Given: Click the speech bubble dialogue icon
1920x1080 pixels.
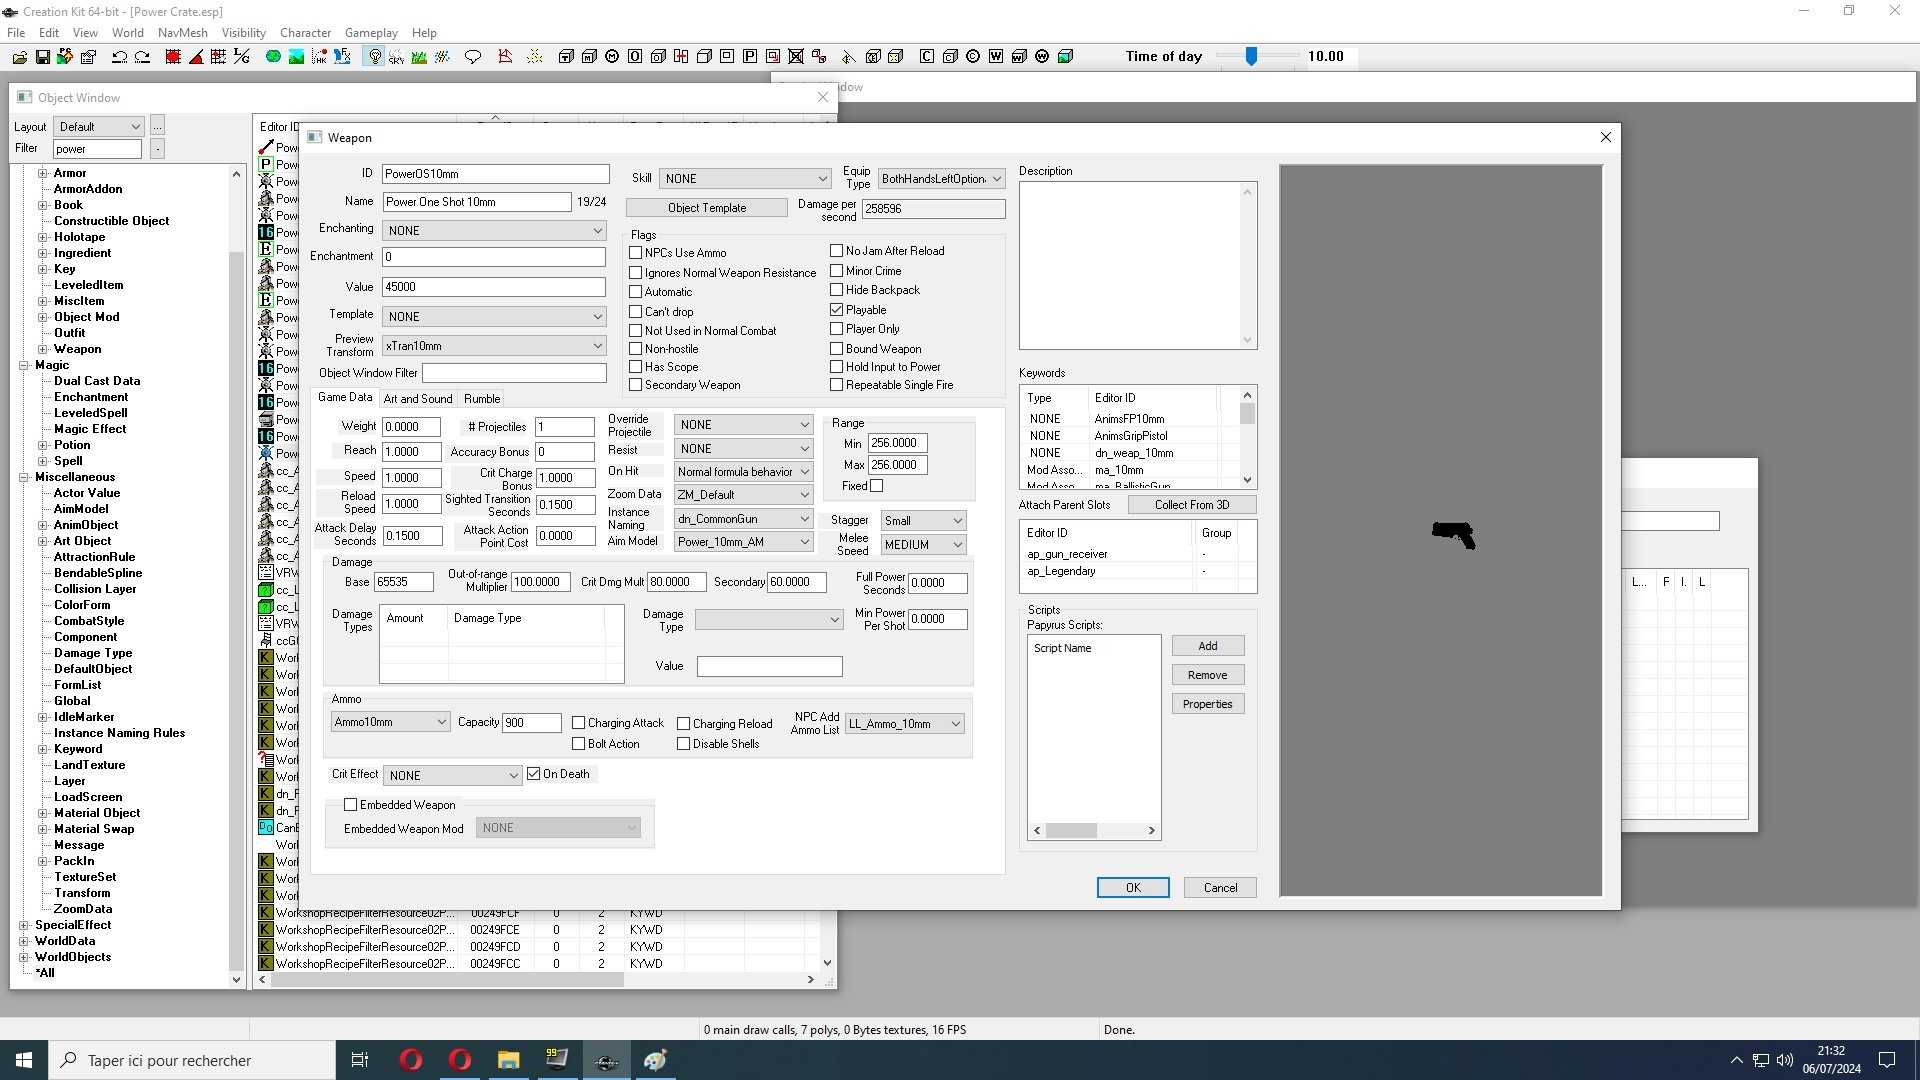Looking at the screenshot, I should (473, 57).
